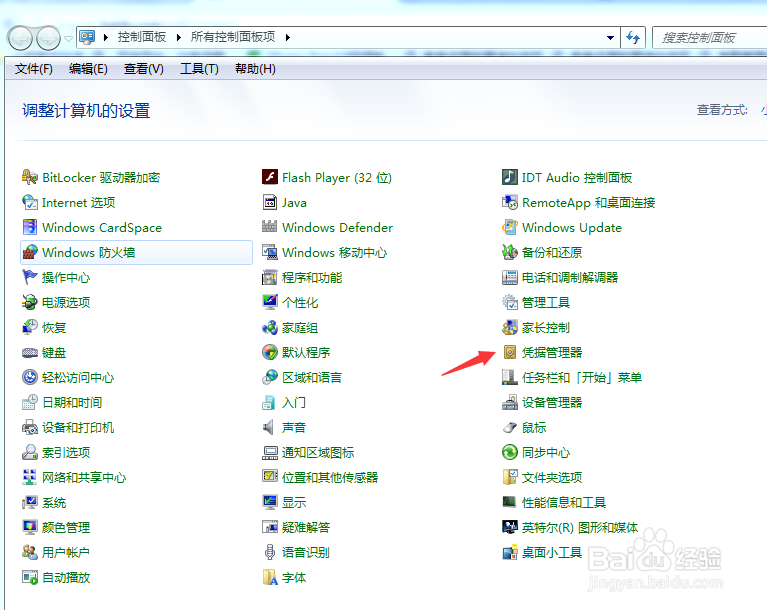This screenshot has width=767, height=610.
Task: Click the 所有控制面板项 breadcrumb
Action: [233, 37]
